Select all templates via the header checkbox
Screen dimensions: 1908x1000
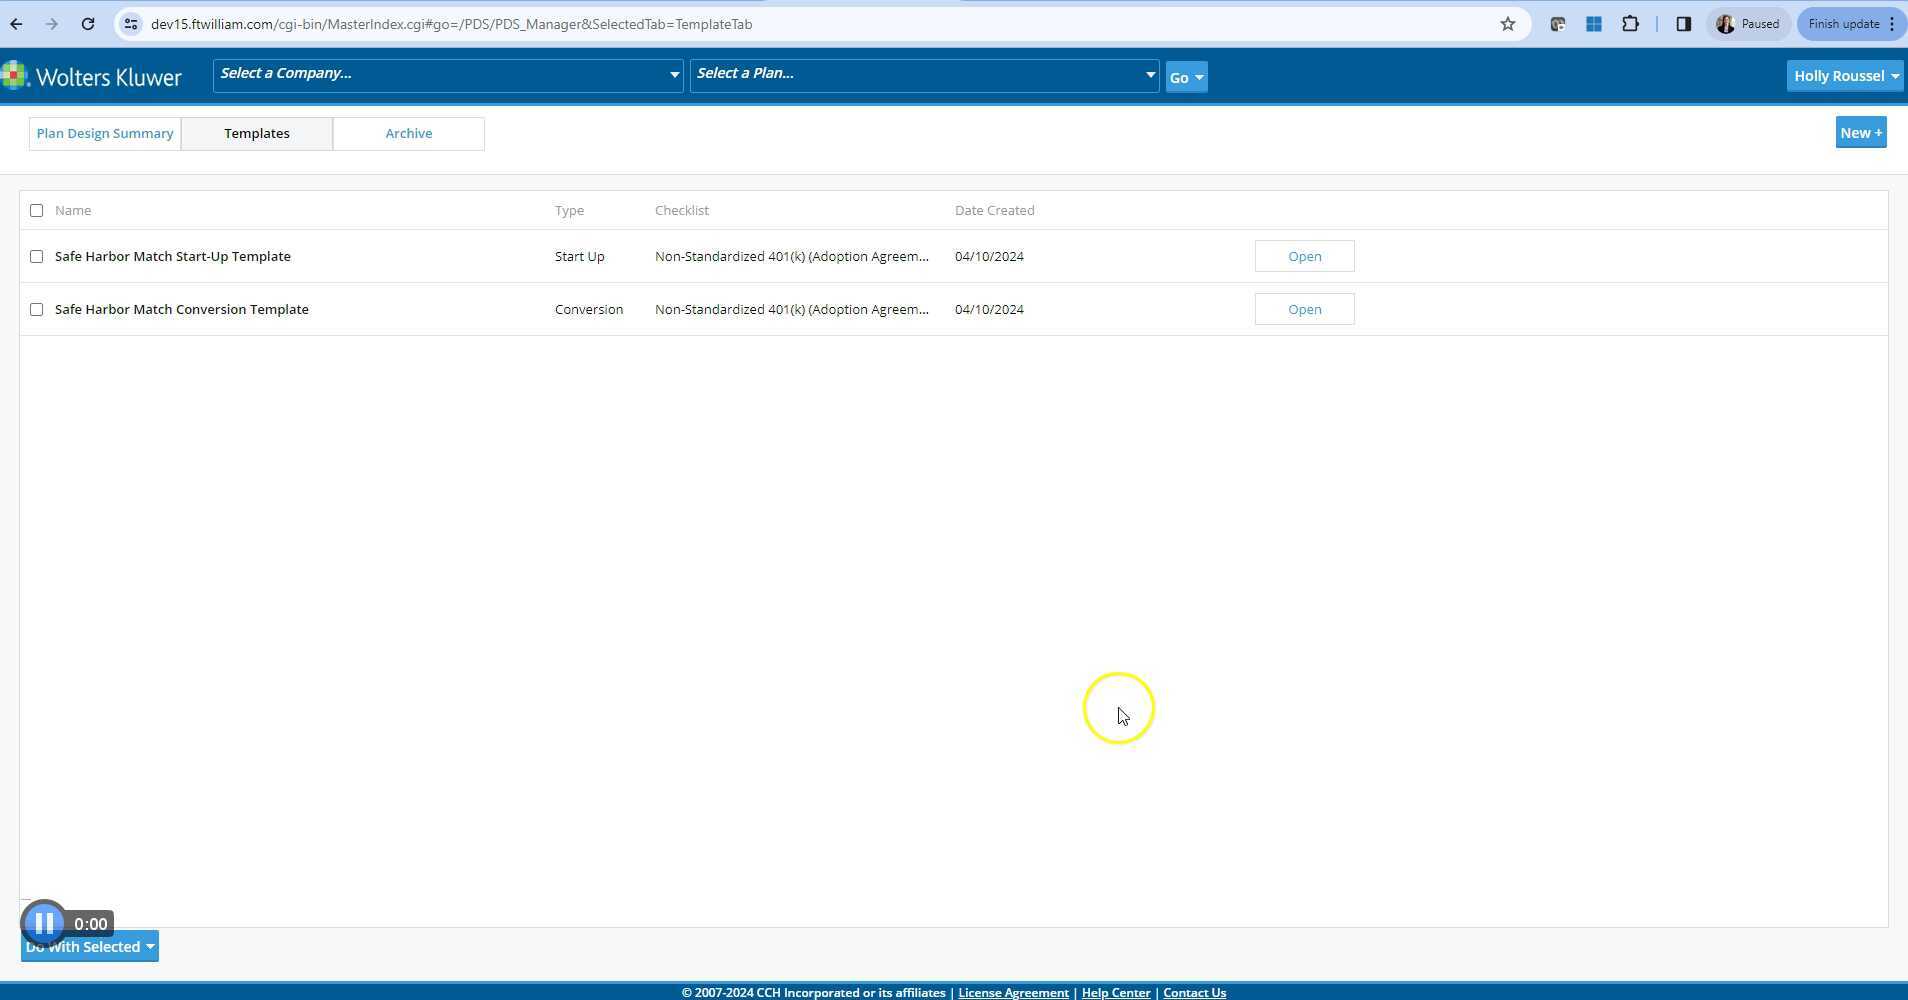pos(36,210)
